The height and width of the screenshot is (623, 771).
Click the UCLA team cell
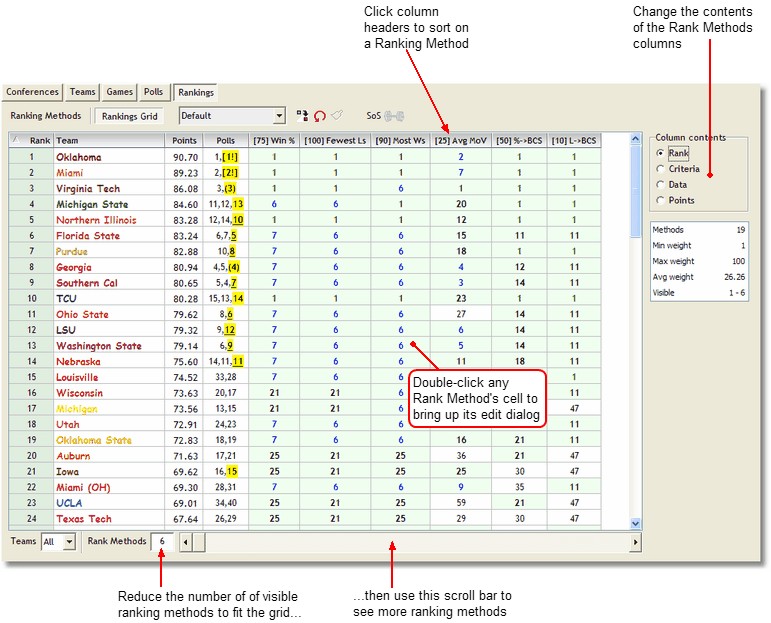pos(109,503)
